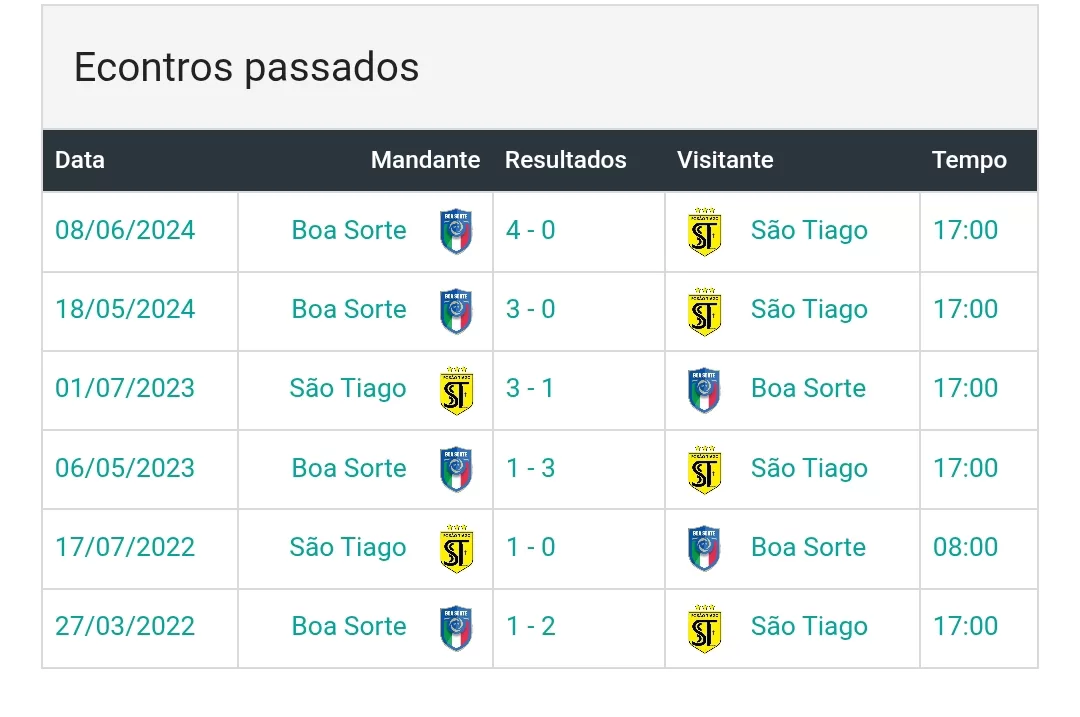Click São Tiago crest in 08/06/2024 row
The height and width of the screenshot is (717, 1080).
(x=705, y=231)
